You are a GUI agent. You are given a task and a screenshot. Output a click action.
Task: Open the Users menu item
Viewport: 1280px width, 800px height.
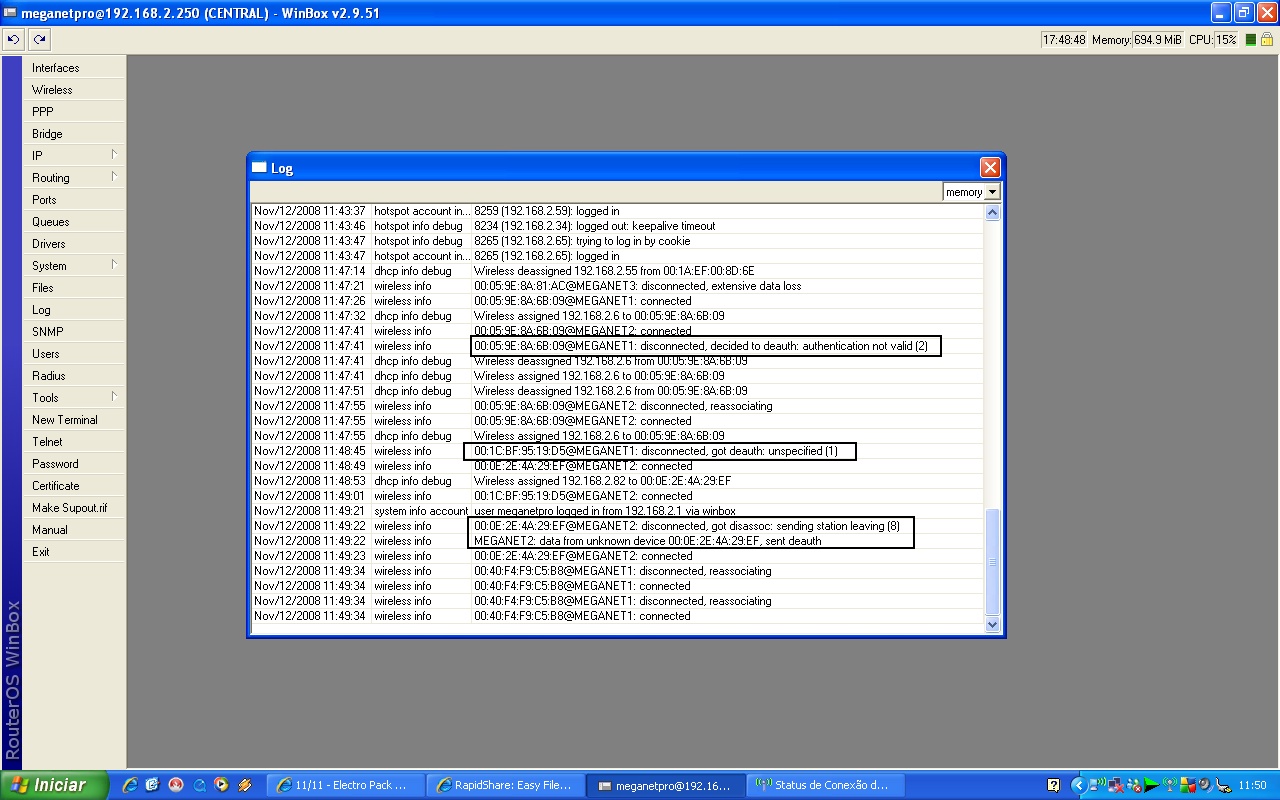tap(75, 353)
